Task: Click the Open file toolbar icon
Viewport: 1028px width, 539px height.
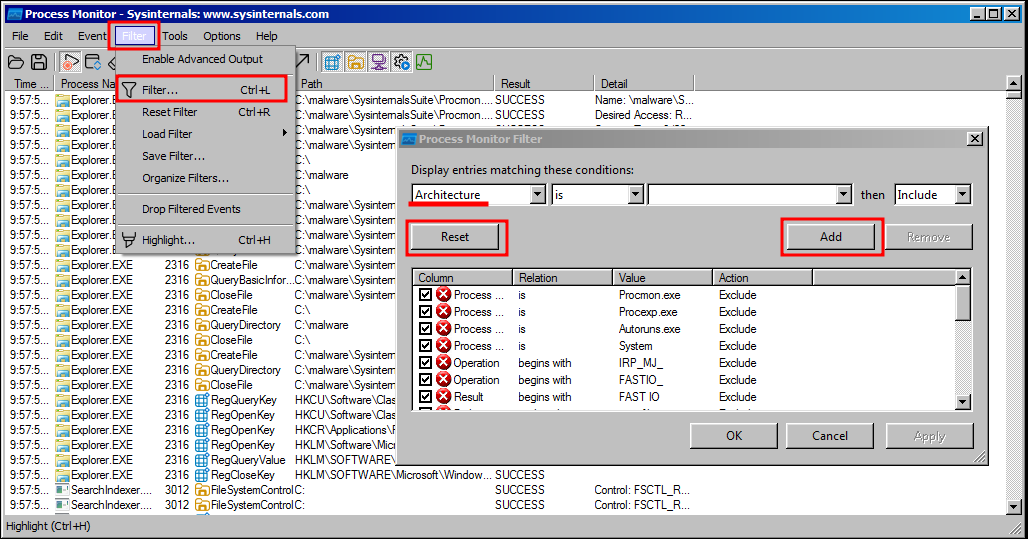Action: click(x=16, y=62)
